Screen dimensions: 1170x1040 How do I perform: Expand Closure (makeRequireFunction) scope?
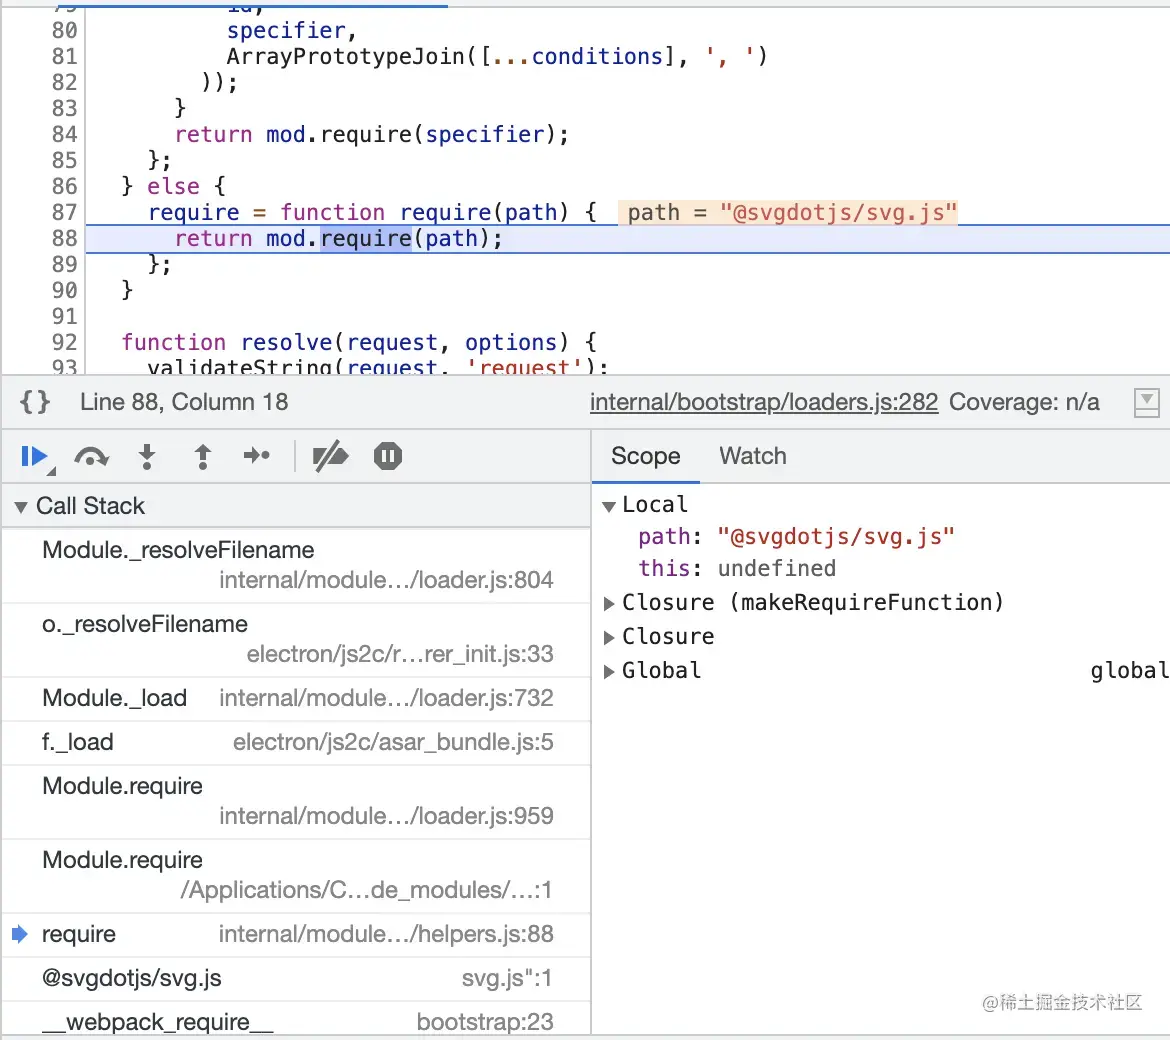coord(609,604)
